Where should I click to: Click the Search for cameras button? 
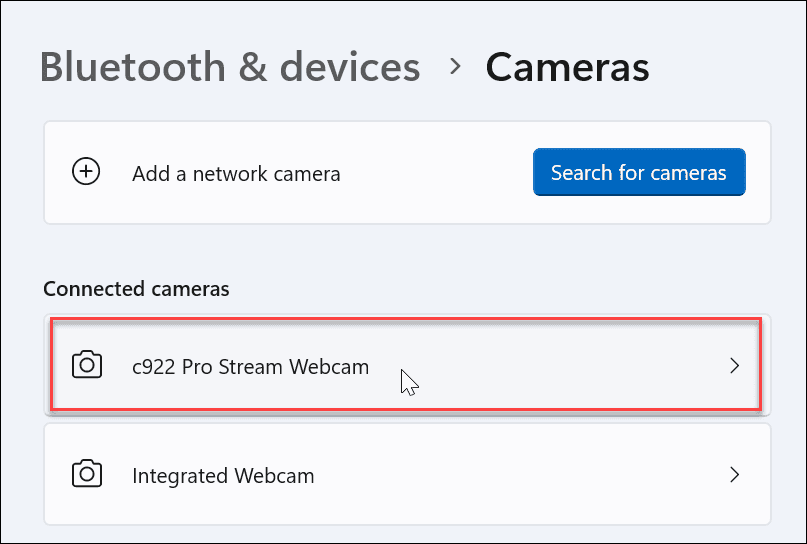(x=639, y=172)
